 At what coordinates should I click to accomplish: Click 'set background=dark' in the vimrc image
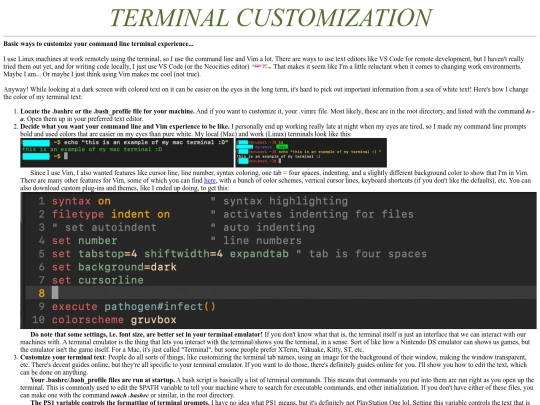(x=114, y=267)
